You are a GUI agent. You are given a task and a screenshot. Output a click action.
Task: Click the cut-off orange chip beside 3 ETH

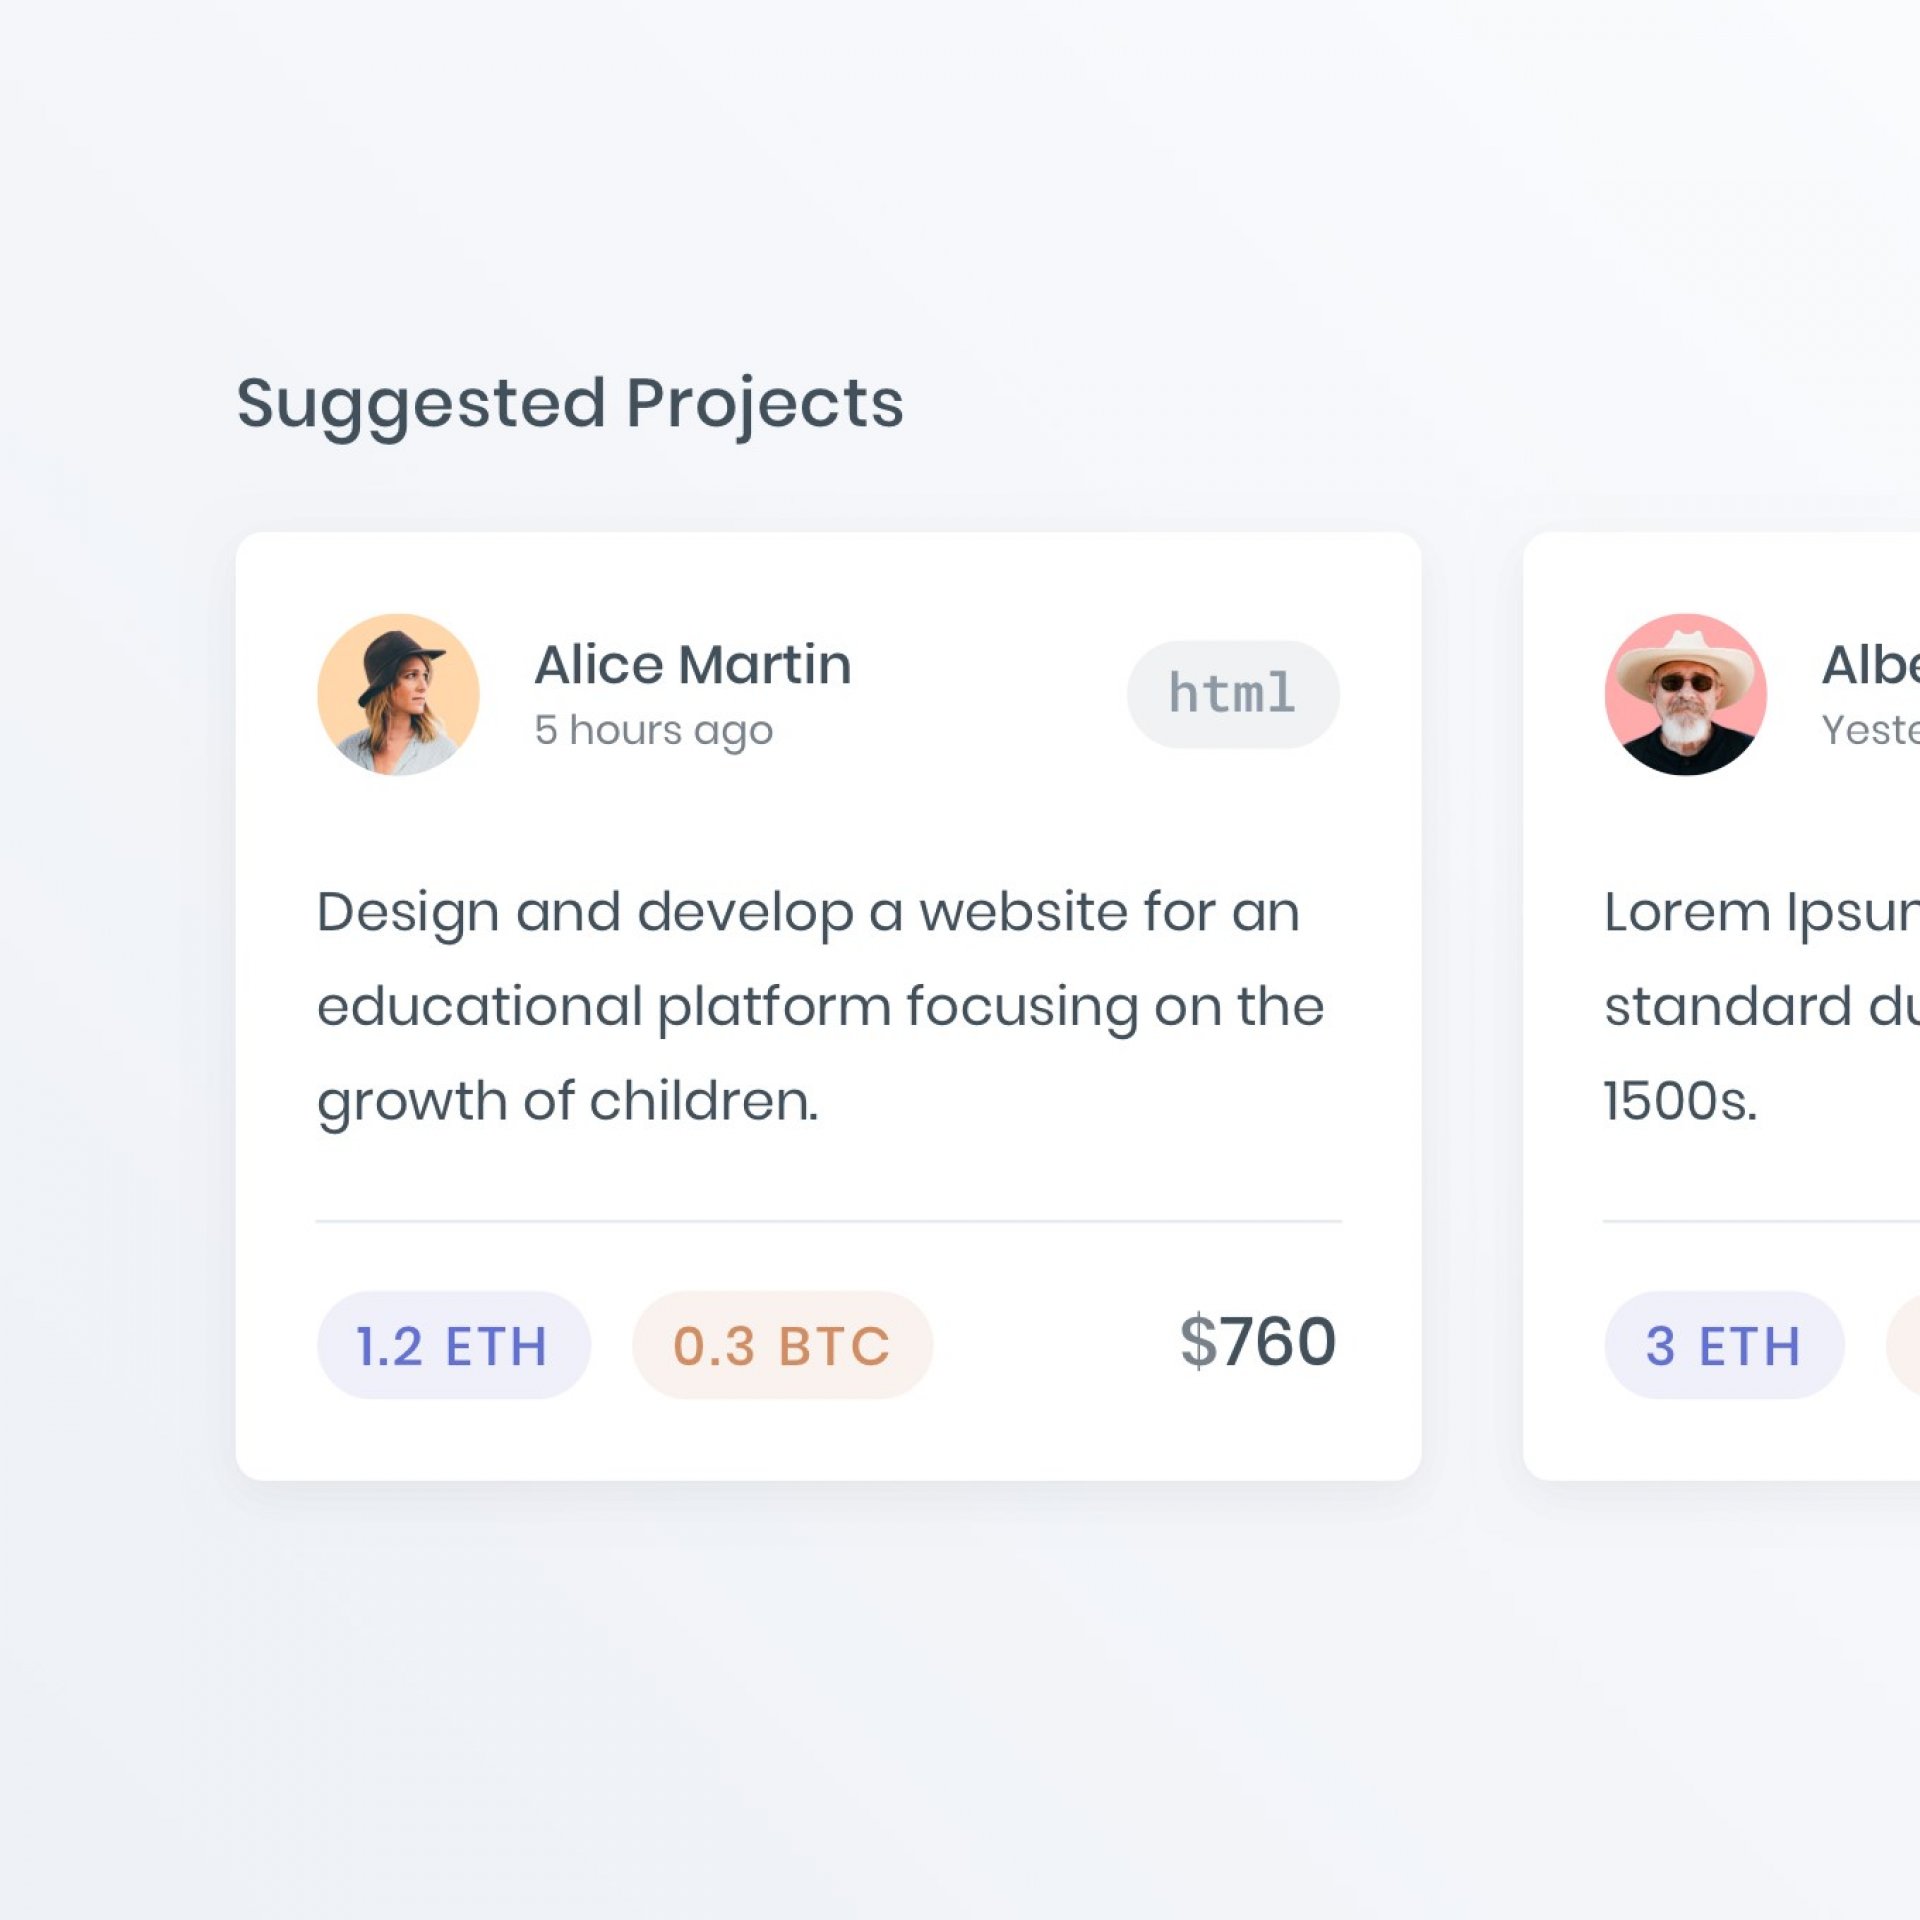(x=1904, y=1345)
